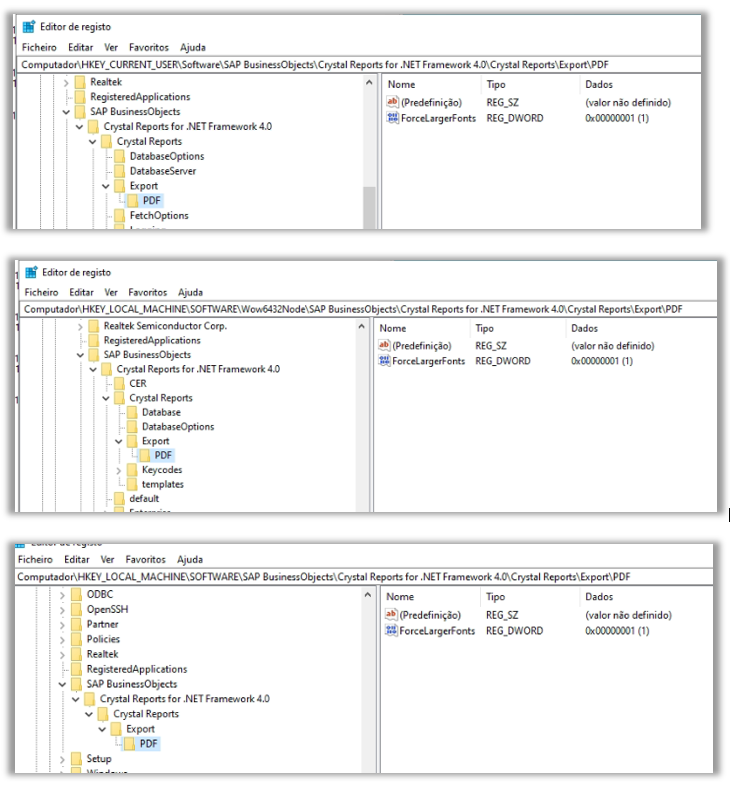Open the Favoritos menu in the Wow6432Node window
Screen dimensions: 730x786
(148, 293)
